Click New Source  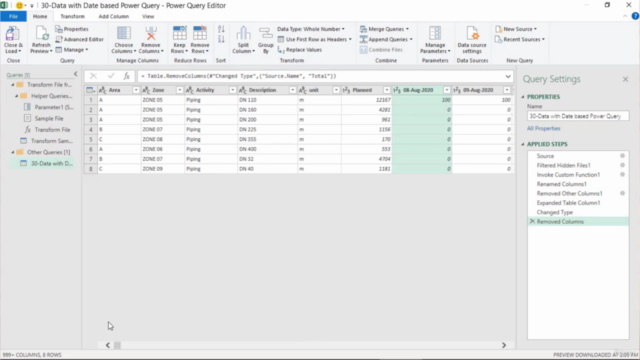(516, 29)
